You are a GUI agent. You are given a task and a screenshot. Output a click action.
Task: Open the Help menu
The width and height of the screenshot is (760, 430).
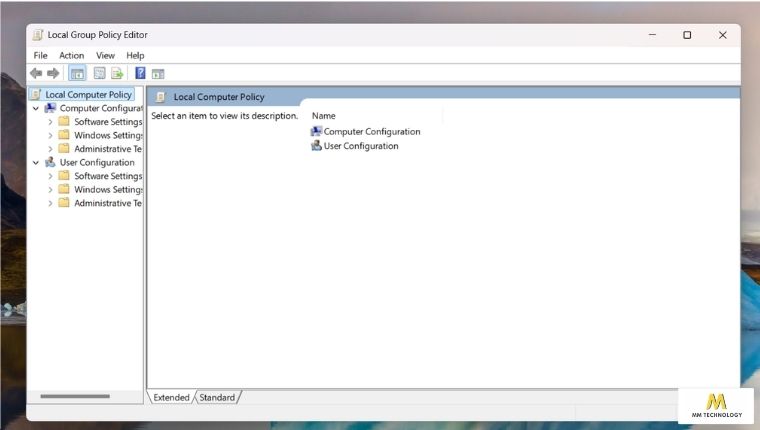tap(135, 55)
